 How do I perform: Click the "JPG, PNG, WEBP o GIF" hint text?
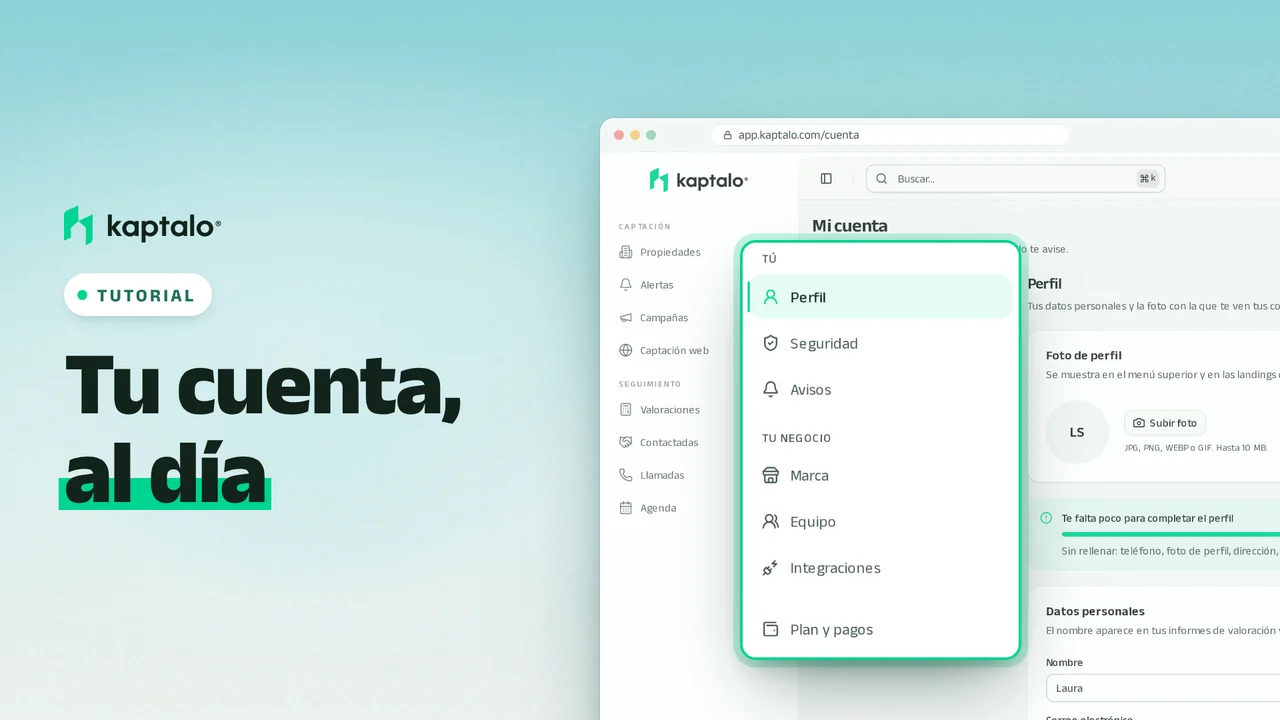click(1196, 448)
